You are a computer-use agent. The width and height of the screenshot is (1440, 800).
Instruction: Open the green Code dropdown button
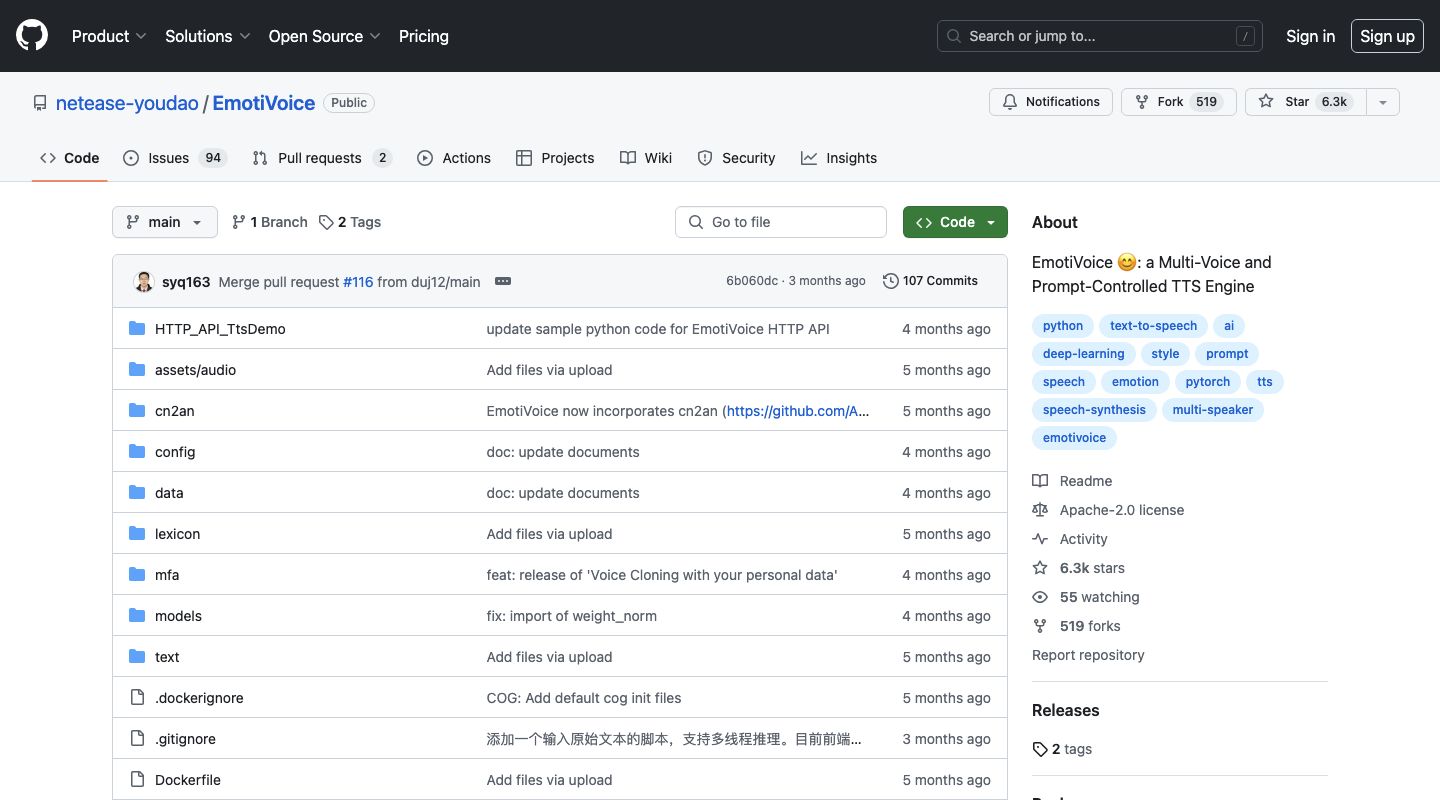click(955, 222)
